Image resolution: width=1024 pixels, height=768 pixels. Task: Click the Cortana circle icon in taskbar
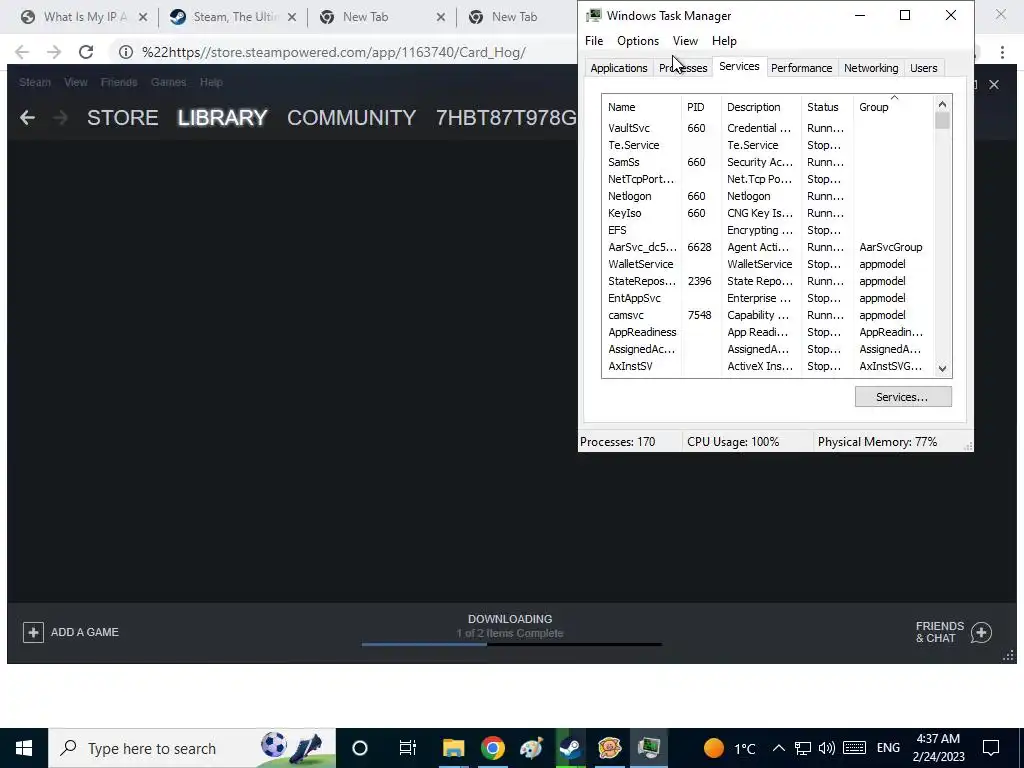tap(360, 748)
